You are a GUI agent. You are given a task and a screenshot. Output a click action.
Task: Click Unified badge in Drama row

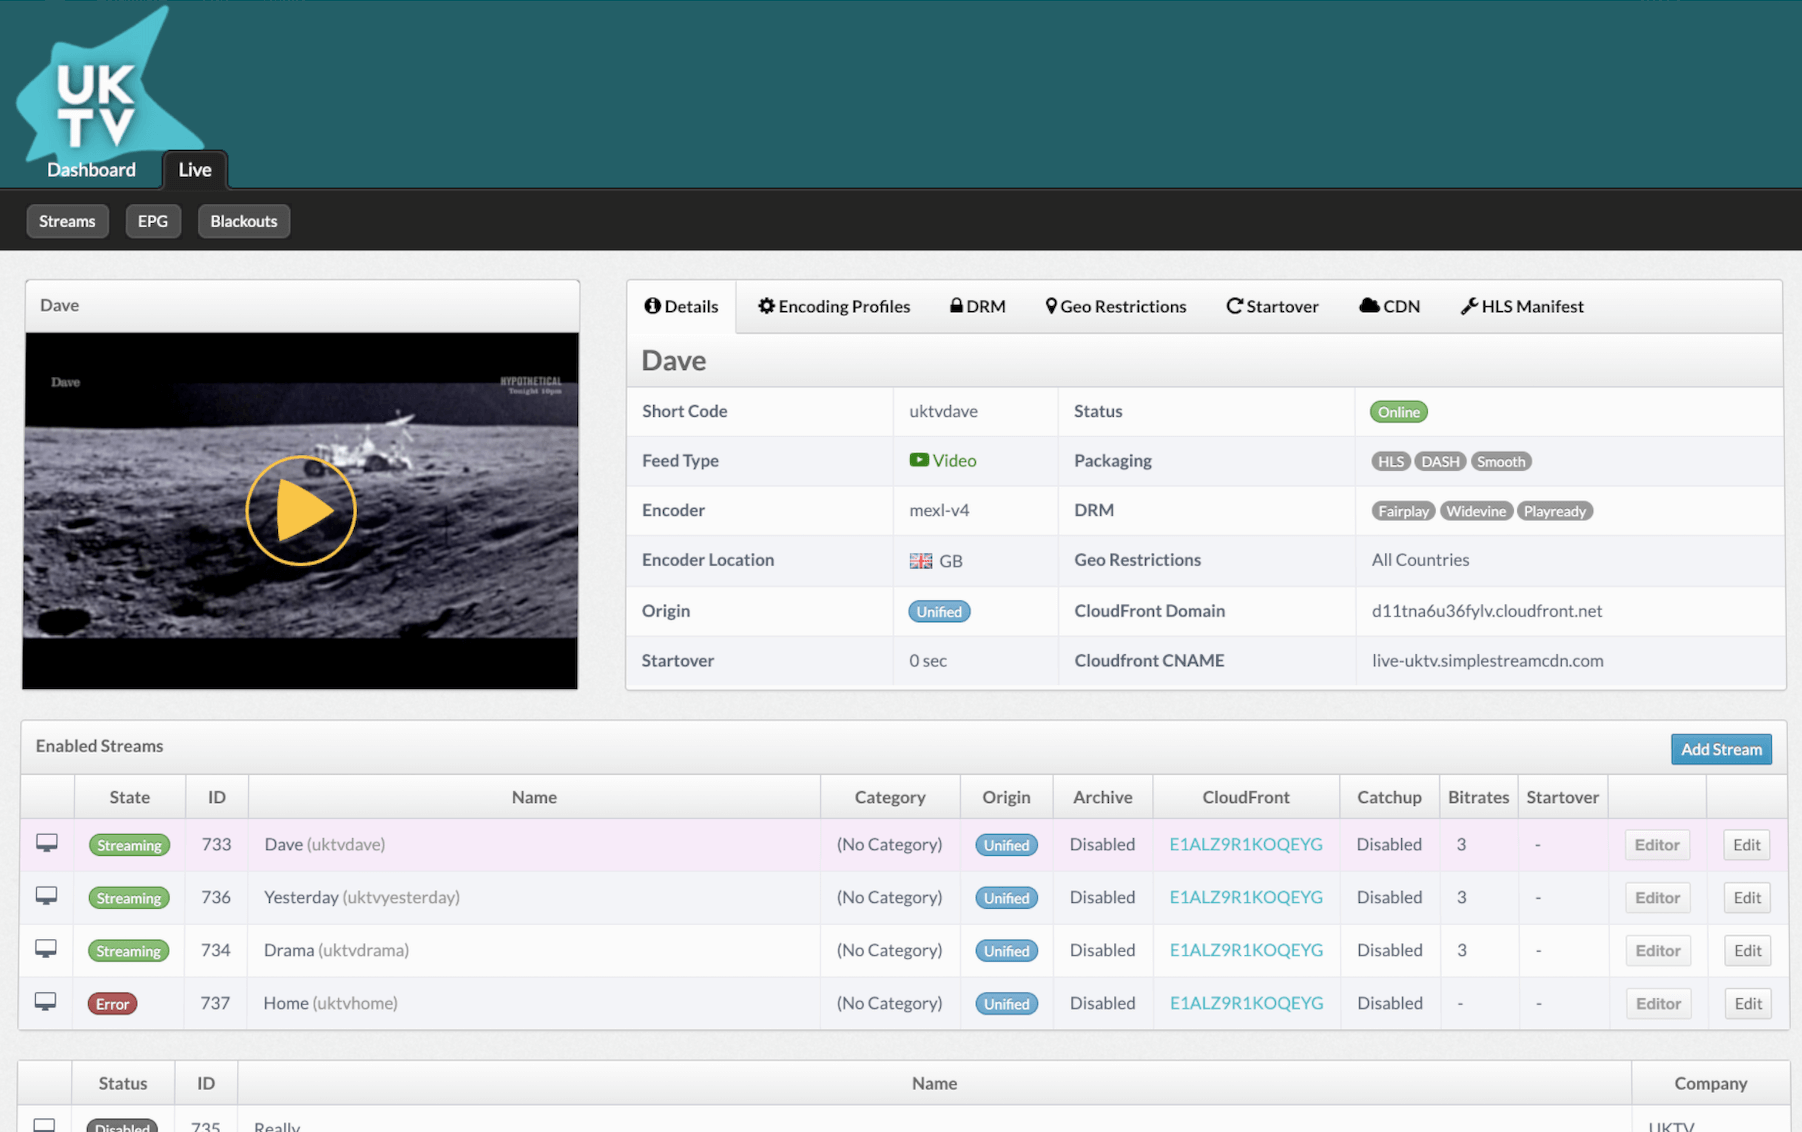[1006, 951]
